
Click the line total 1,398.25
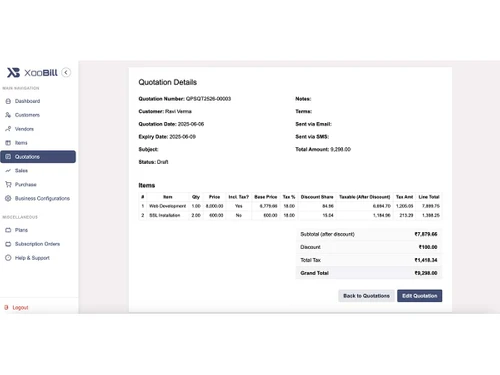[x=431, y=215]
